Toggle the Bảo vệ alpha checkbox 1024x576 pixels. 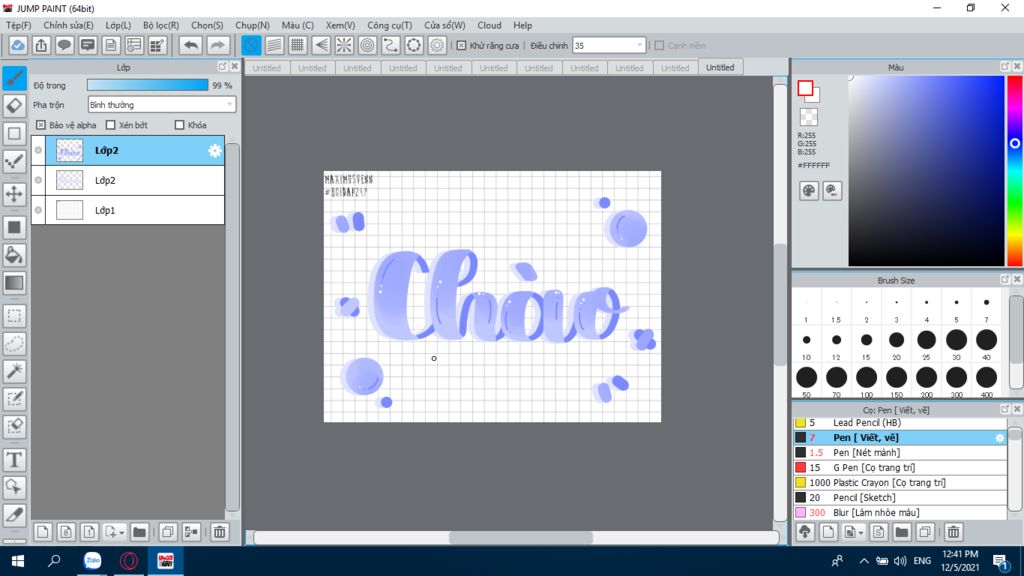(x=40, y=125)
